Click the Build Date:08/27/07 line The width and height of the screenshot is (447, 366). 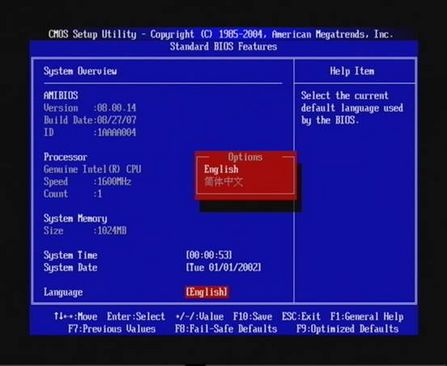point(90,120)
